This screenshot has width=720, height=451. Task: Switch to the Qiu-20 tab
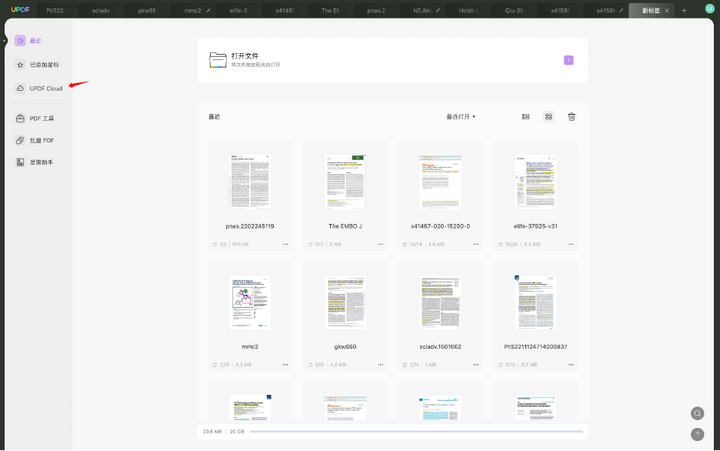pyautogui.click(x=514, y=10)
